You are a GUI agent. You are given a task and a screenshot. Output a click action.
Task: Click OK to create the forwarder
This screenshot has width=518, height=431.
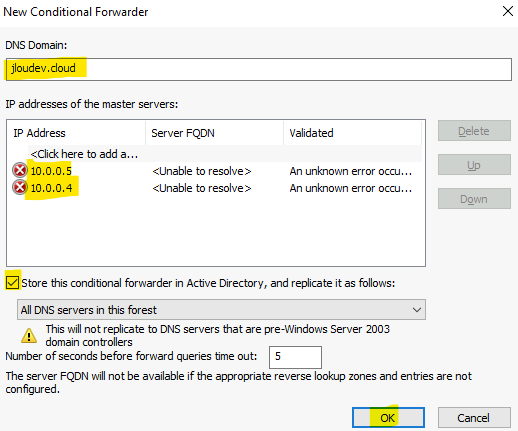388,417
